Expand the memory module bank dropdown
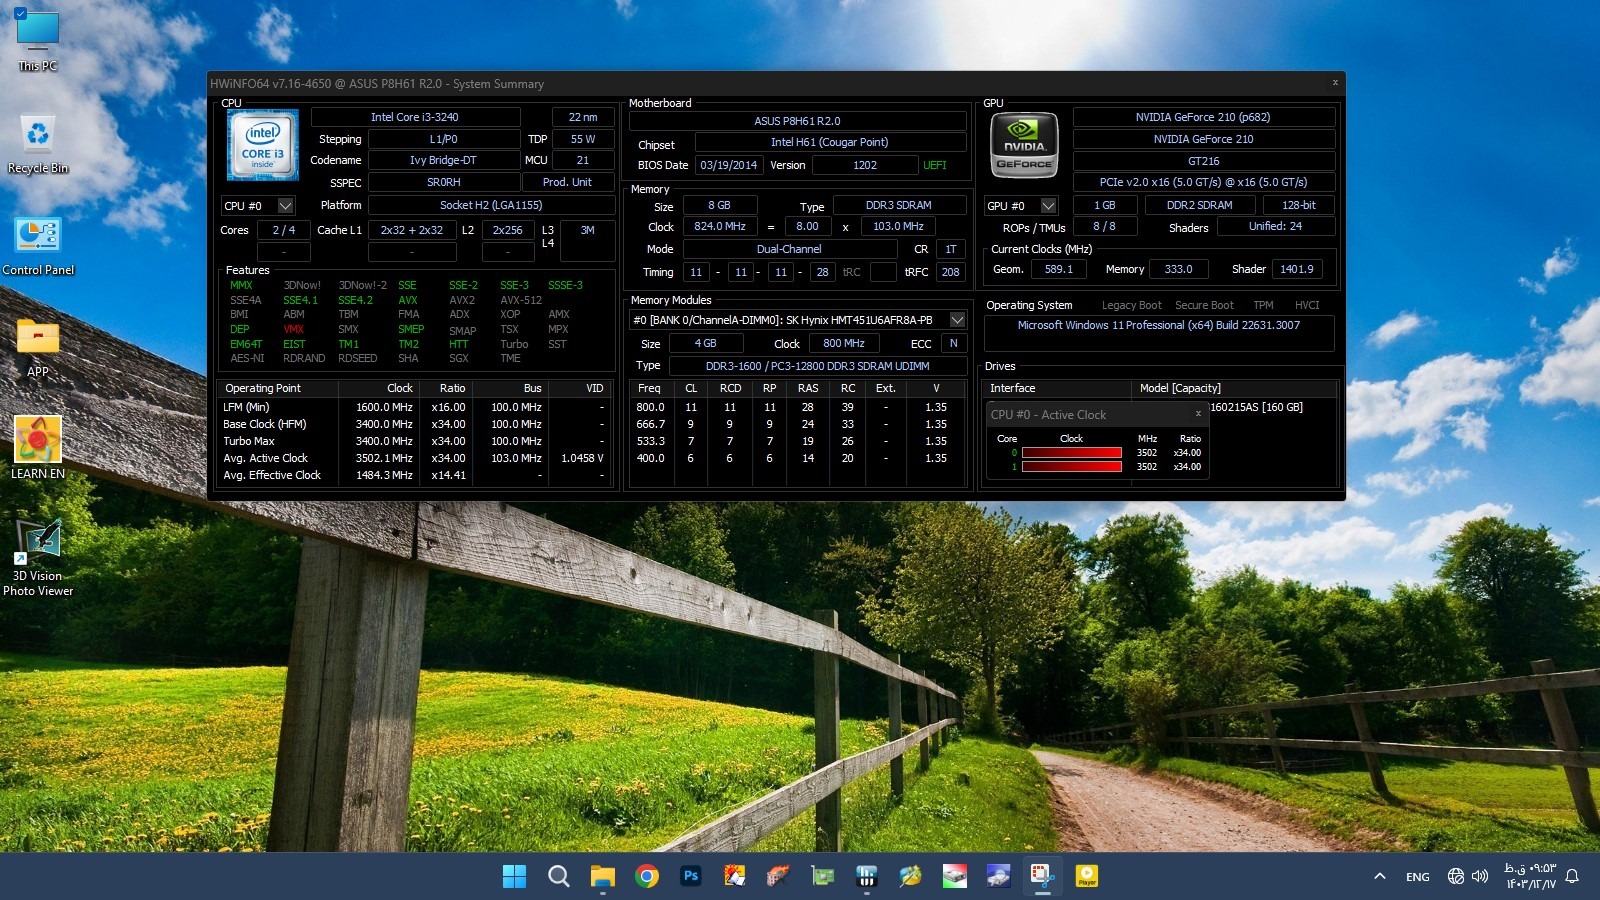This screenshot has width=1600, height=900. pyautogui.click(x=957, y=320)
